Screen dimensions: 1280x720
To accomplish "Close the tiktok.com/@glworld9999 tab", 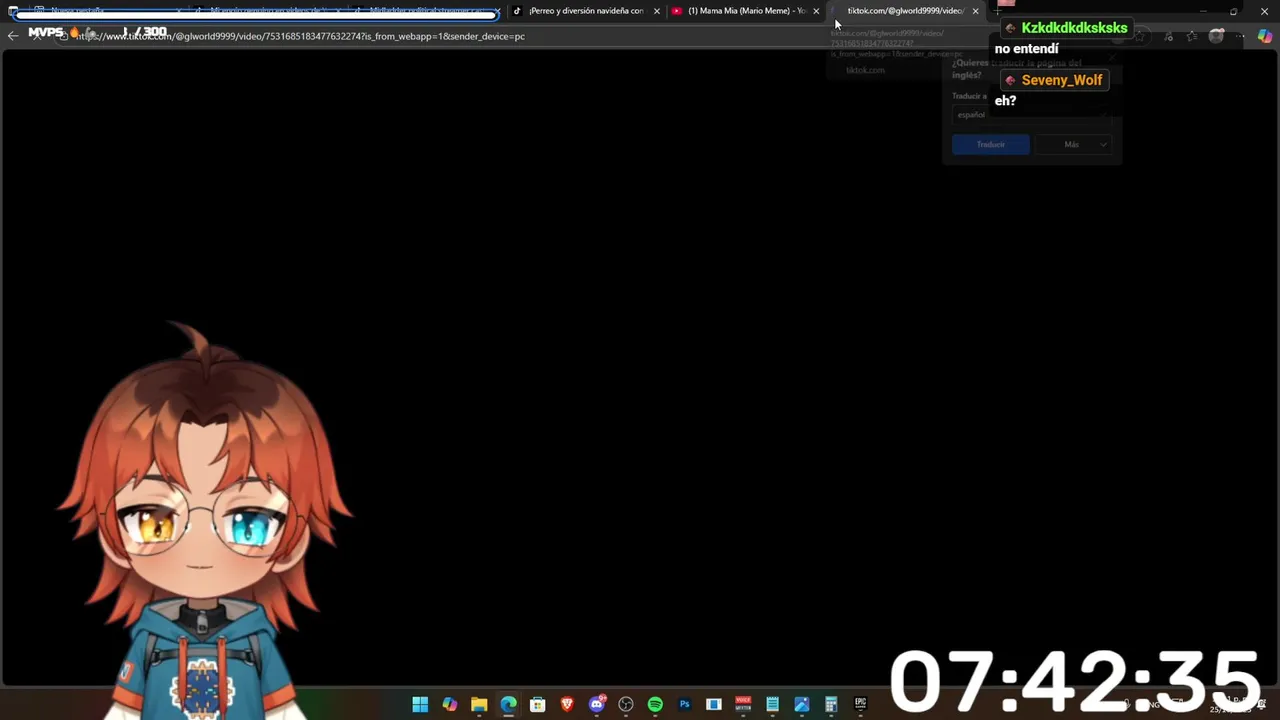I will click(x=976, y=11).
